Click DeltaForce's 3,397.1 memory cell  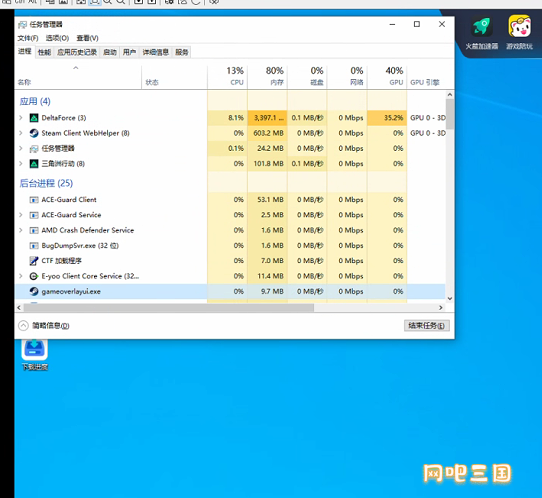(268, 118)
